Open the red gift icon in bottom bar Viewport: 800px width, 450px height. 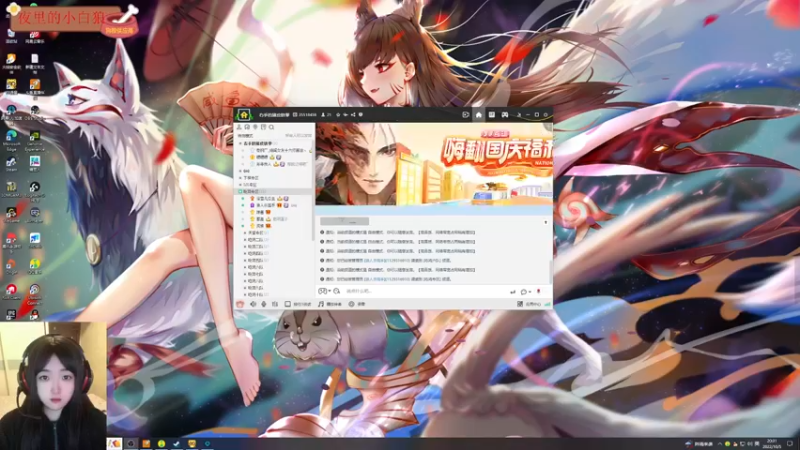[x=240, y=304]
